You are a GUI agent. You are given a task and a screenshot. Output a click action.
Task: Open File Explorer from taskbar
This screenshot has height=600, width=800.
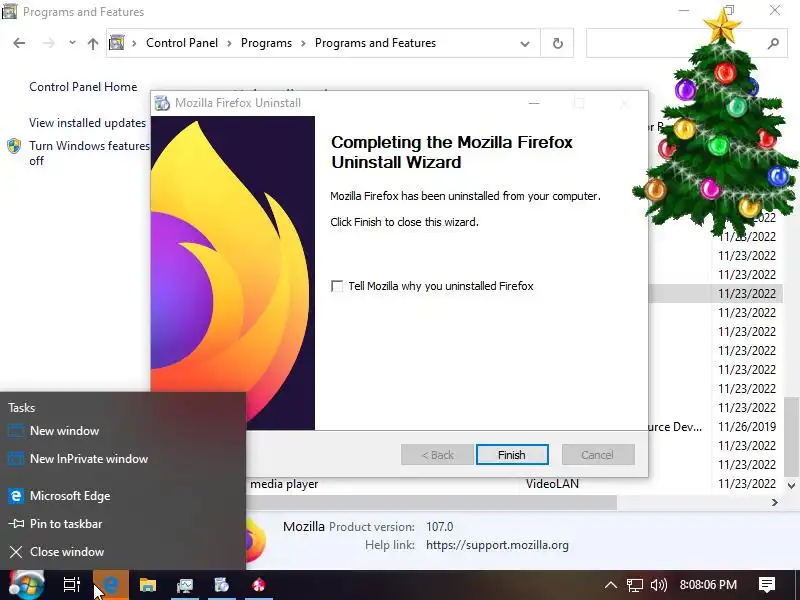tap(148, 585)
